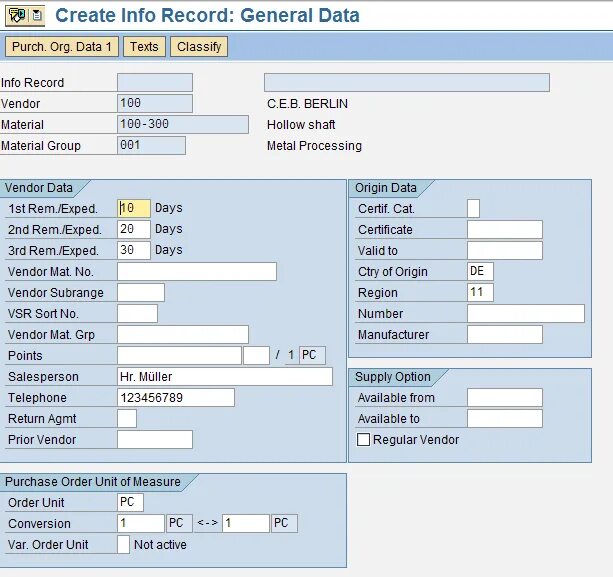
Task: Focus the 2nd Rem./Exped. field with 20
Action: coord(134,229)
